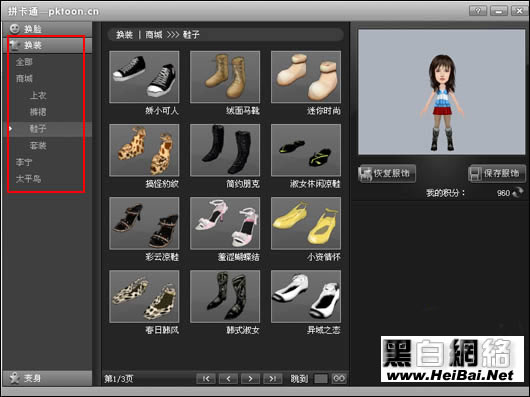This screenshot has height=397, width=530.
Task: Click 商城 in the breadcrumb
Action: [154, 35]
